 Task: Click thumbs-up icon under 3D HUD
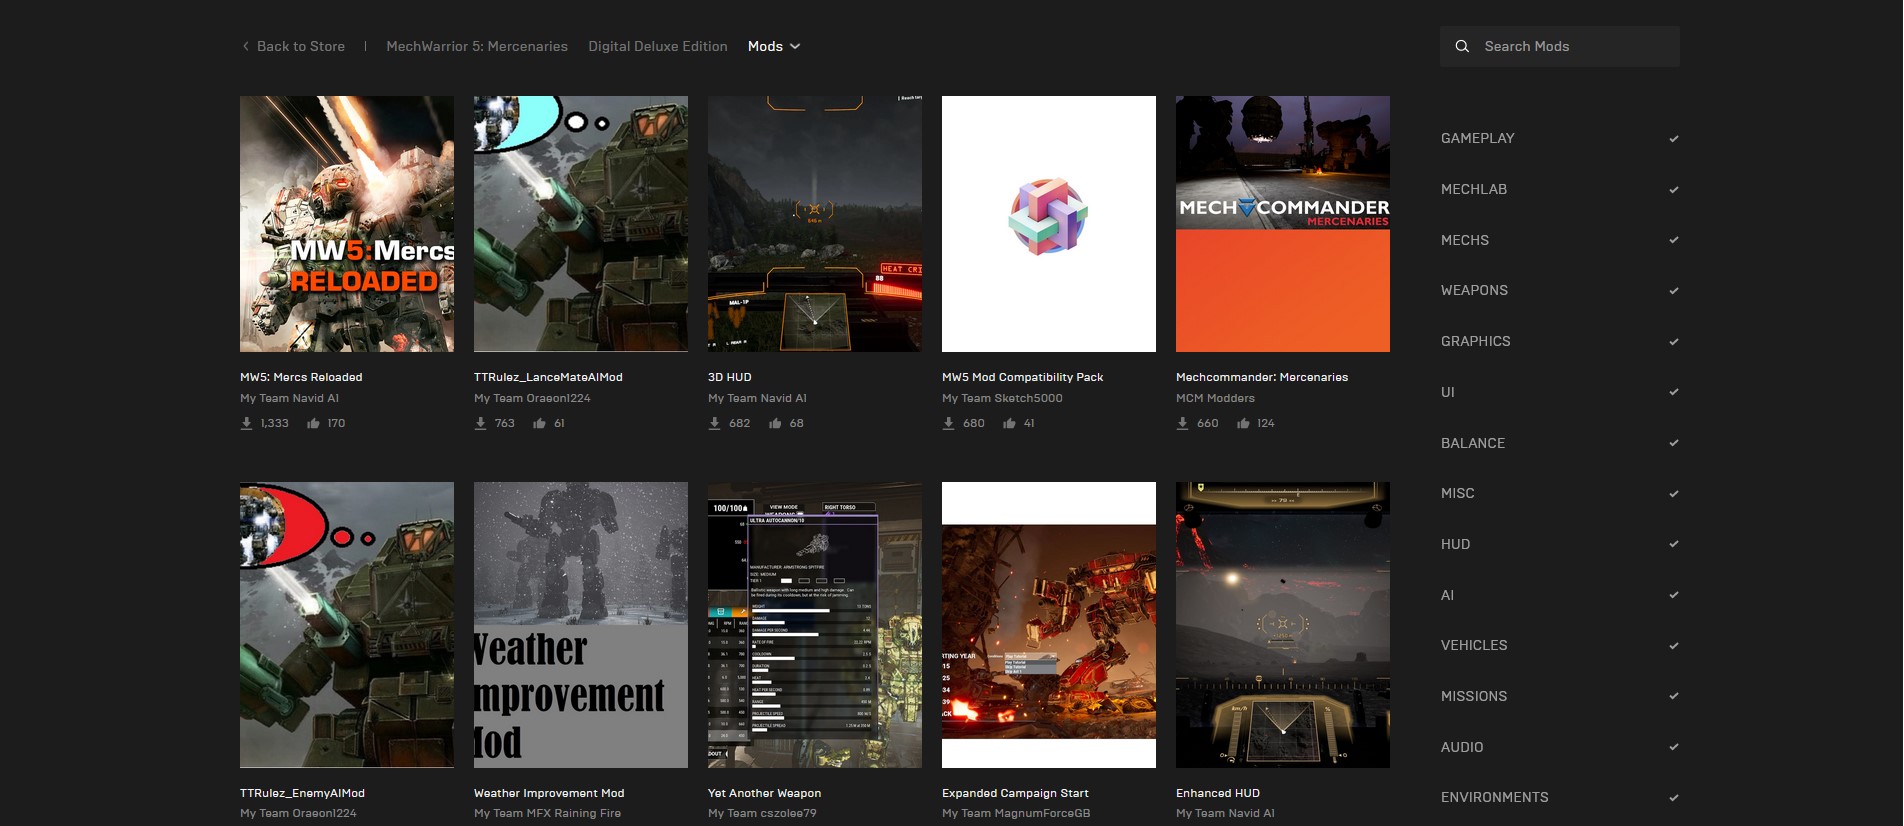point(775,423)
